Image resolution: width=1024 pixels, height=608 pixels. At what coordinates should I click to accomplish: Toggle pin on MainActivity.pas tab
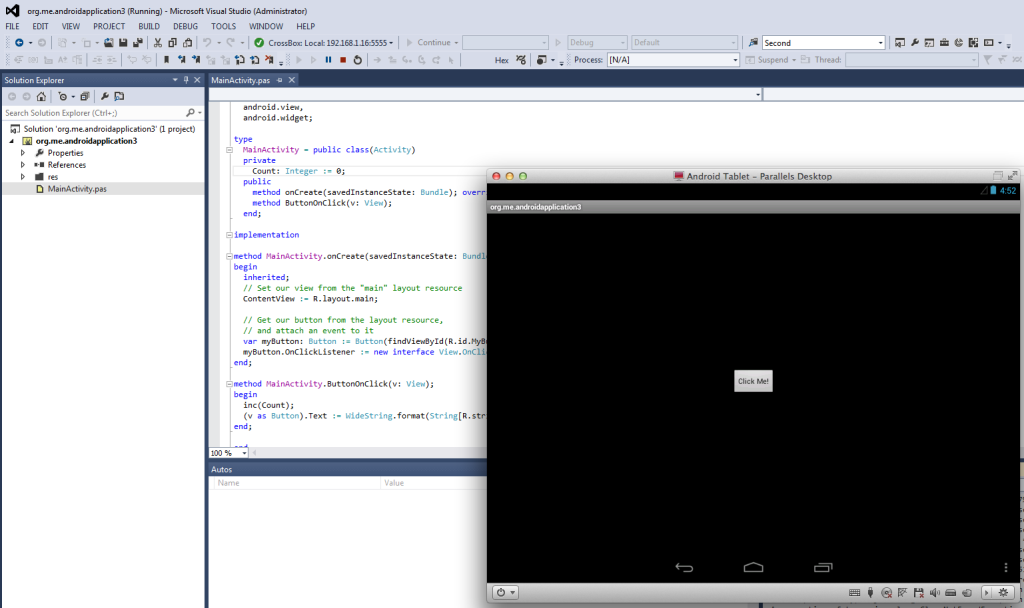280,80
